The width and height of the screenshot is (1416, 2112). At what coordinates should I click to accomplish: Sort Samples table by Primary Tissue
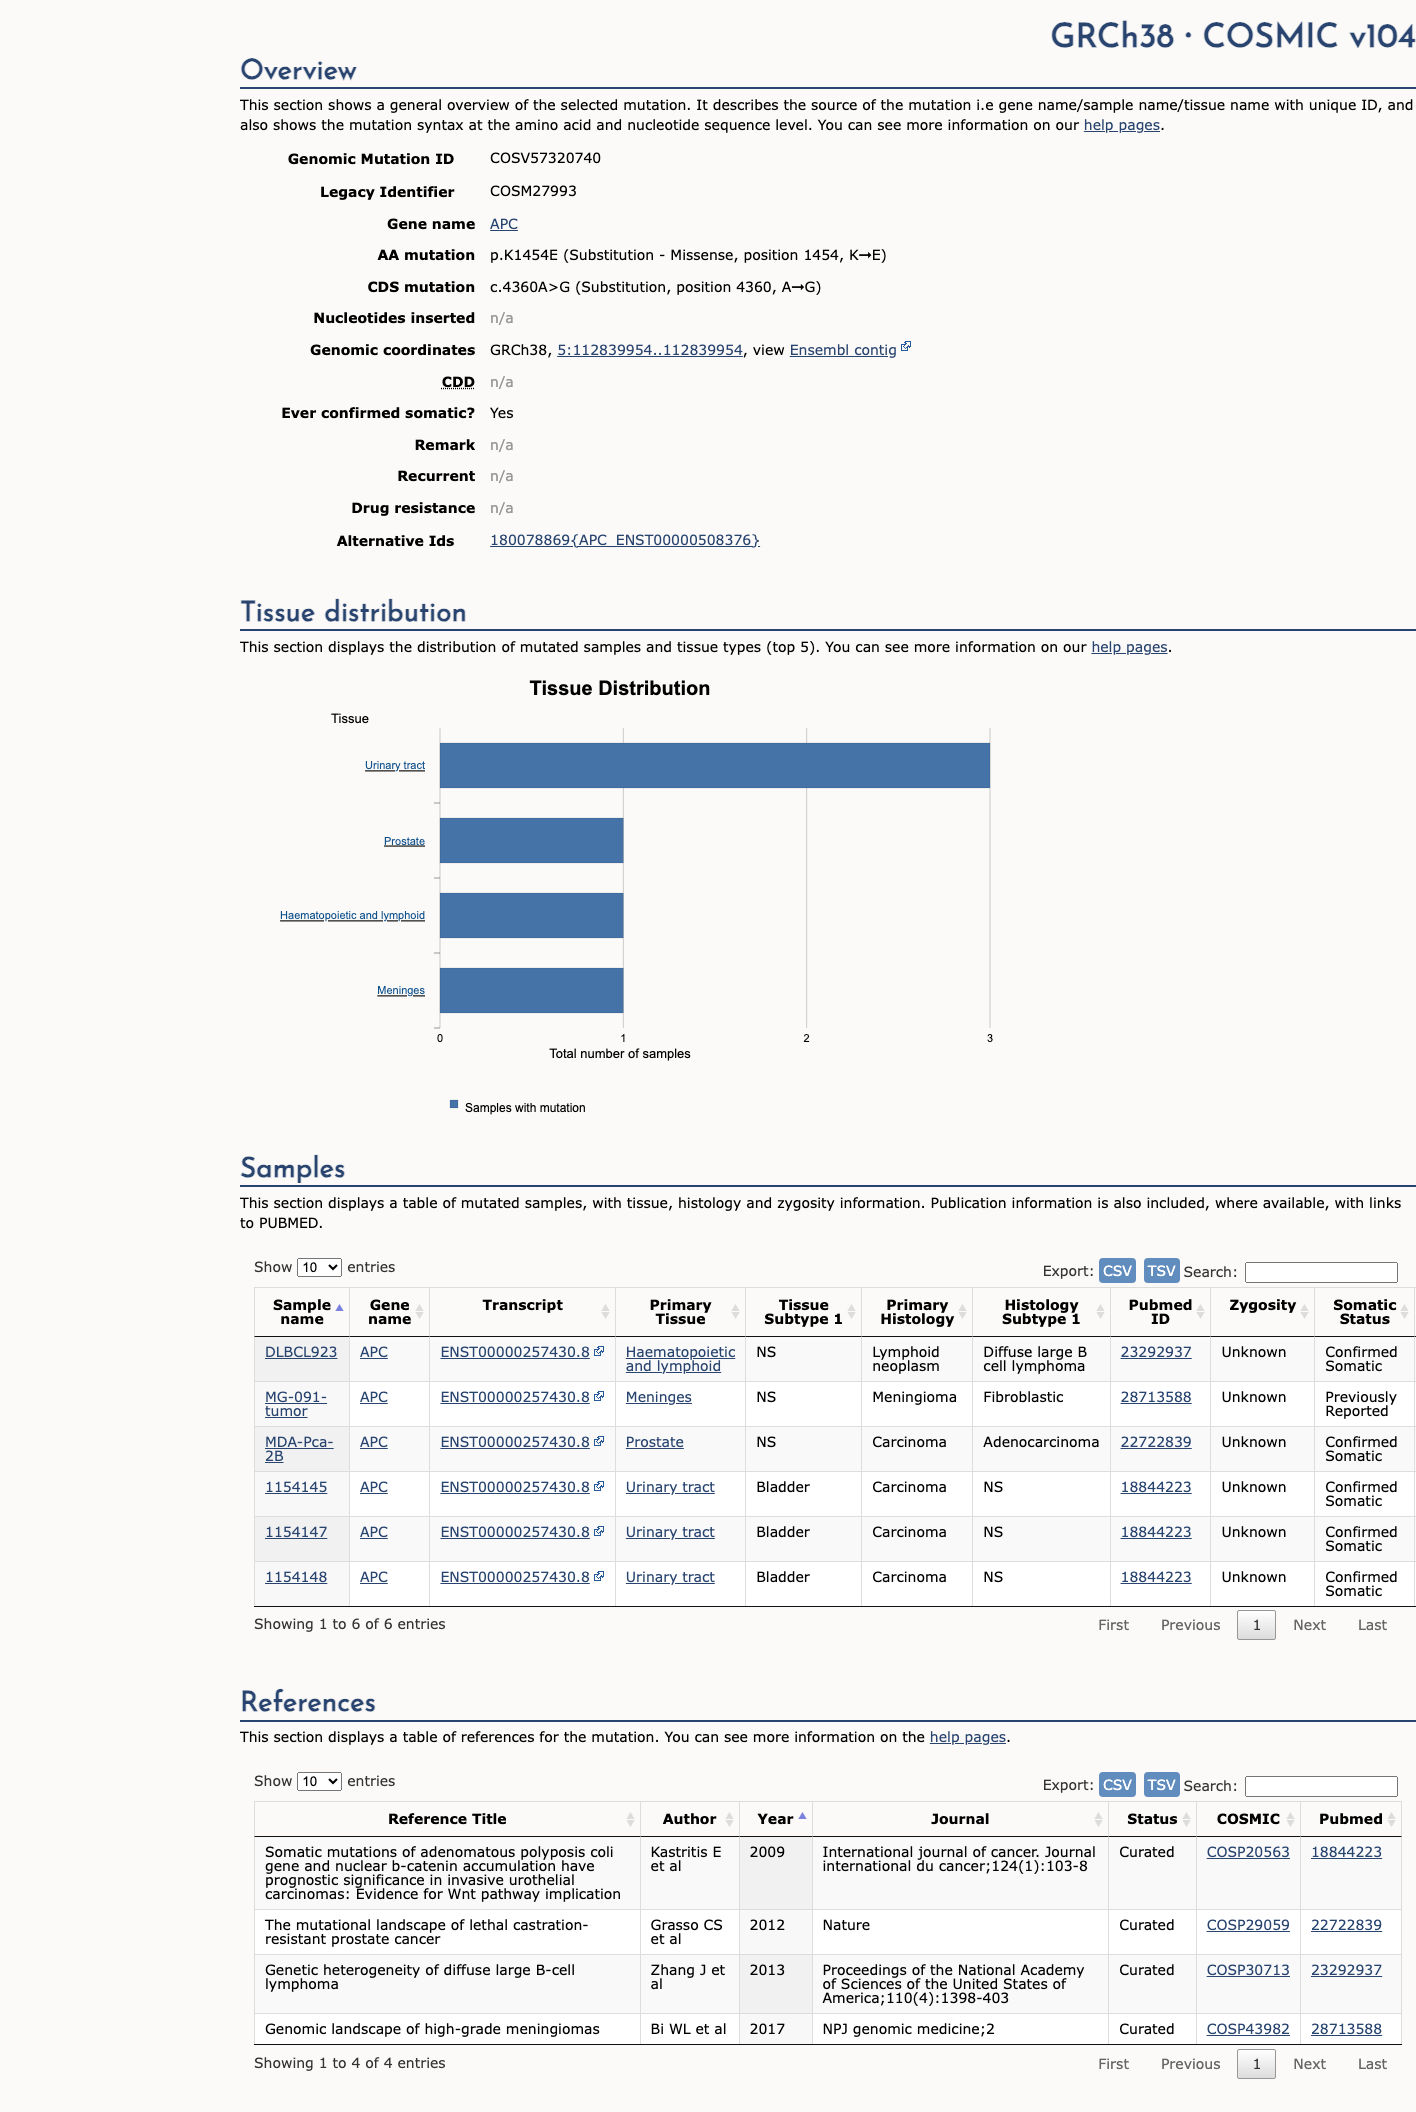coord(680,1312)
